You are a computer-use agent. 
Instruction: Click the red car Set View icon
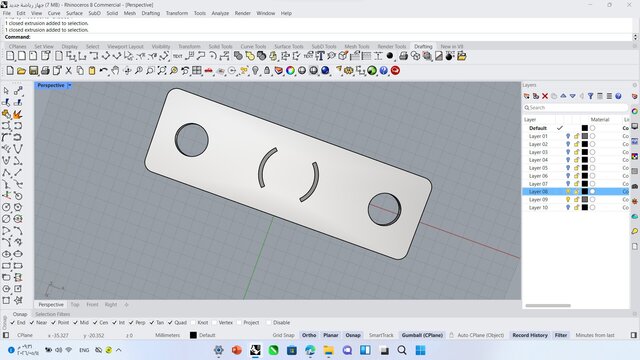[209, 71]
